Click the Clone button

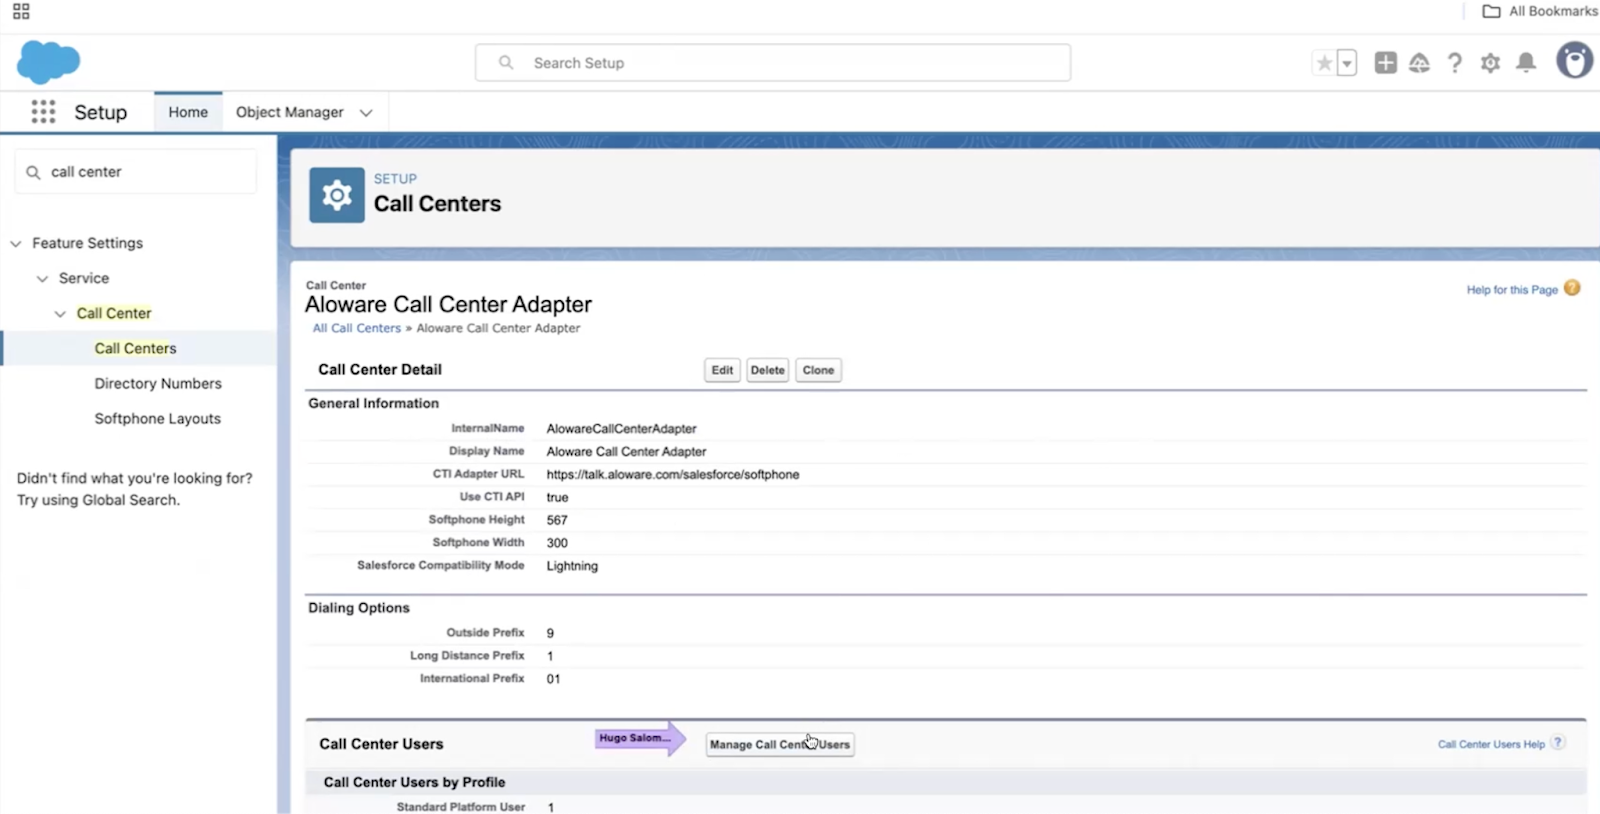click(x=818, y=370)
